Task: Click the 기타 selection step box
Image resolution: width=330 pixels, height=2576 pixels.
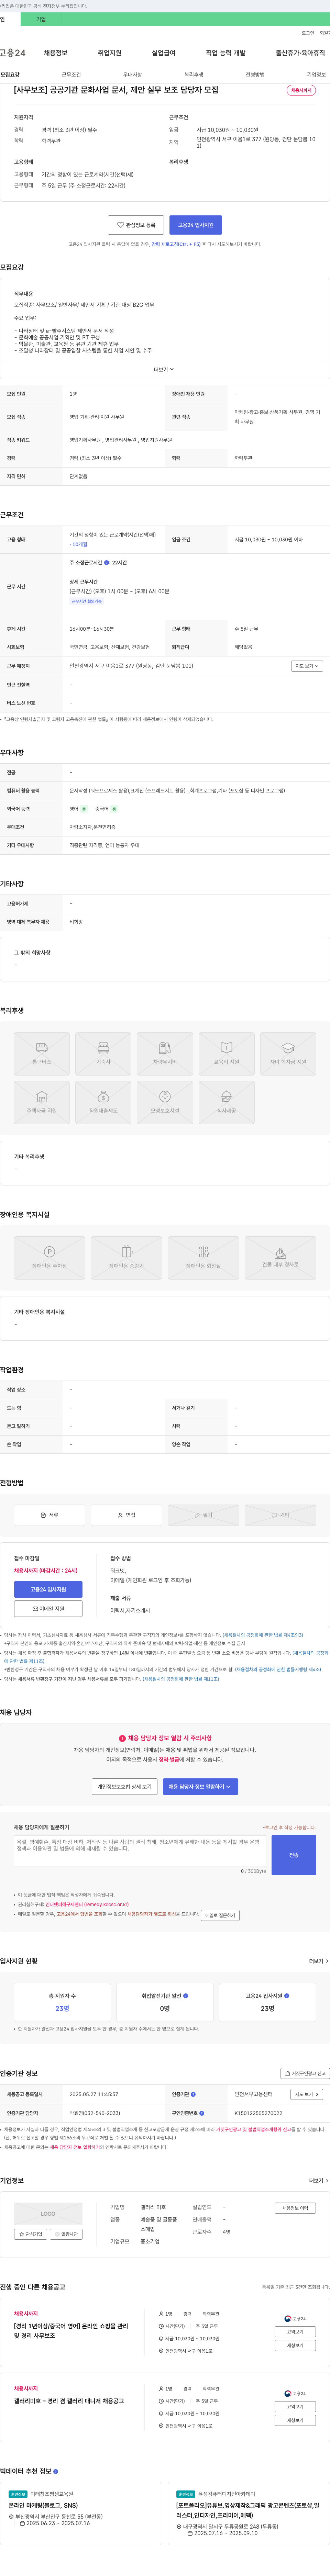Action: tap(280, 1515)
